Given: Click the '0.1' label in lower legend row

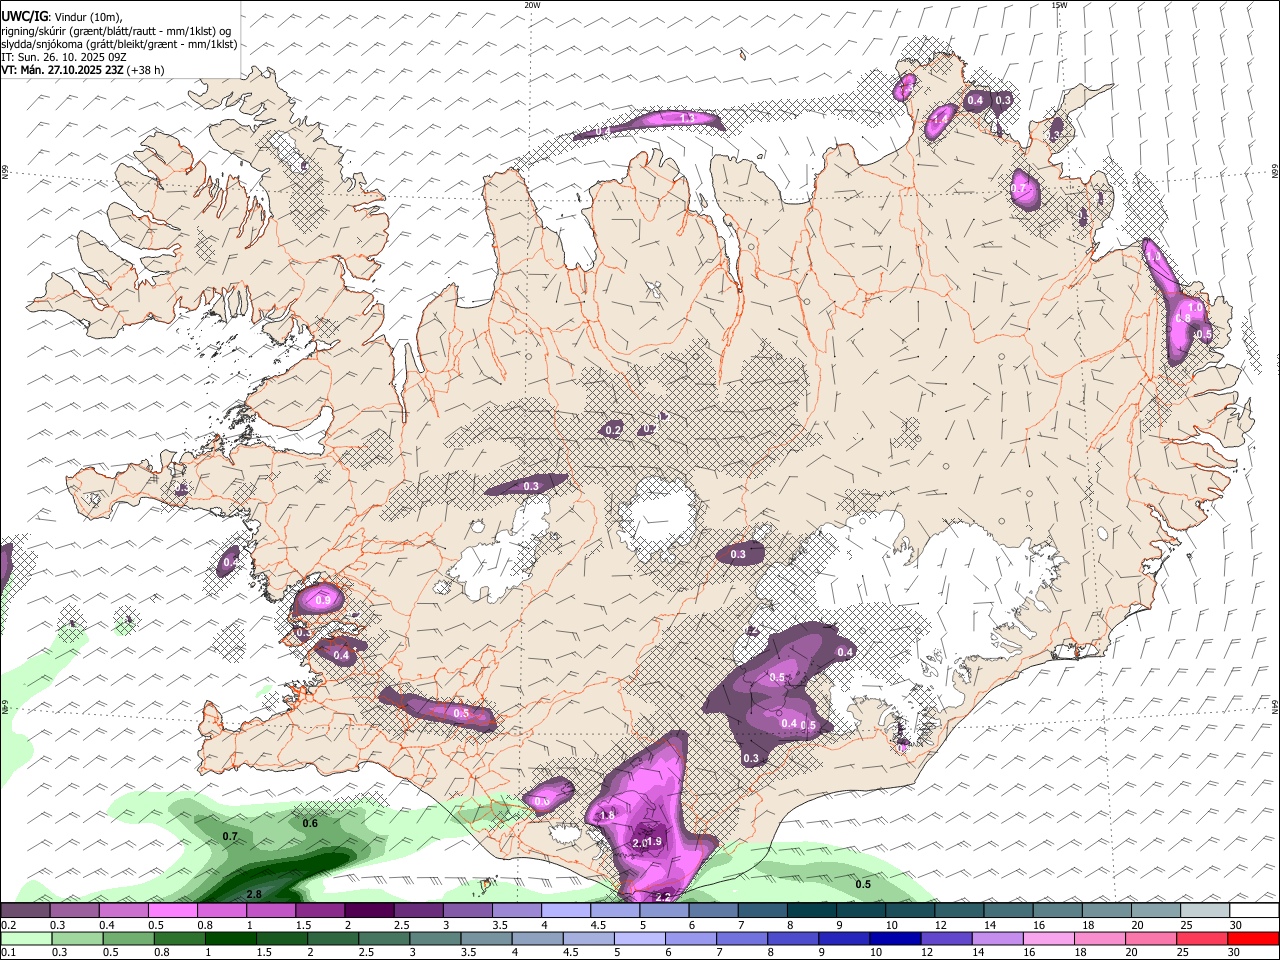Looking at the screenshot, I should pos(8,953).
